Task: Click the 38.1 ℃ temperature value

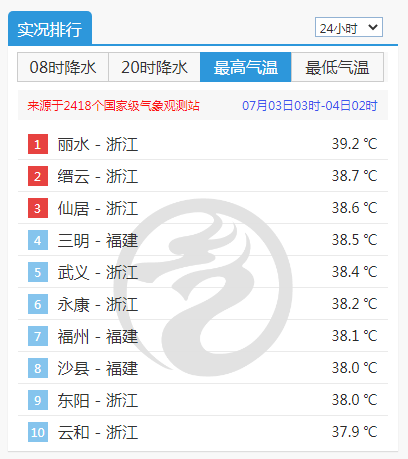Action: click(x=354, y=336)
